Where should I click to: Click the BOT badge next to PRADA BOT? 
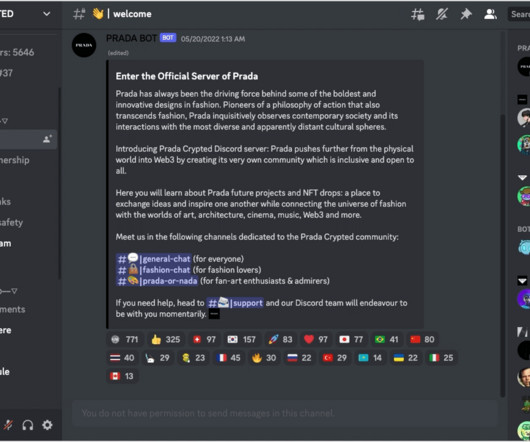click(168, 38)
